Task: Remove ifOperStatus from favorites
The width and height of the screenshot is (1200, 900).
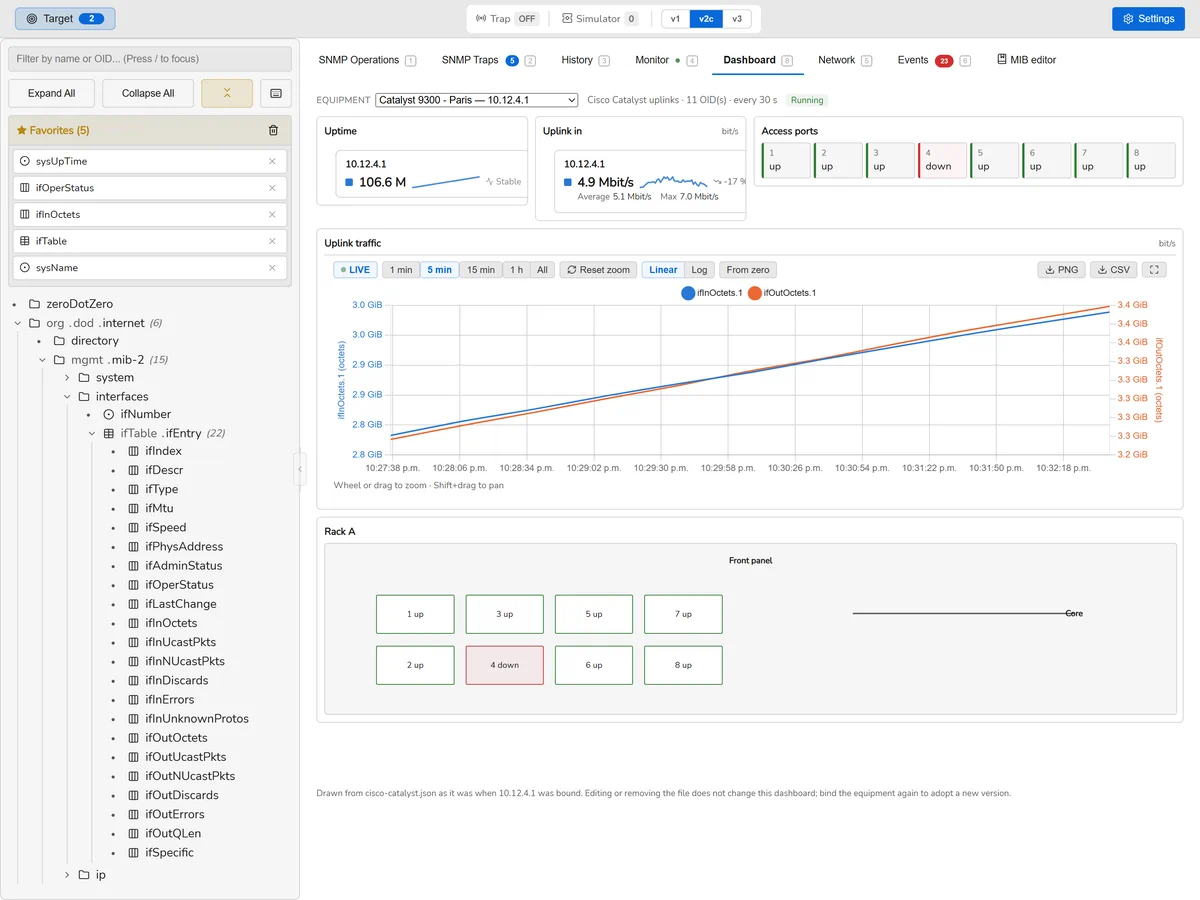Action: pyautogui.click(x=272, y=188)
